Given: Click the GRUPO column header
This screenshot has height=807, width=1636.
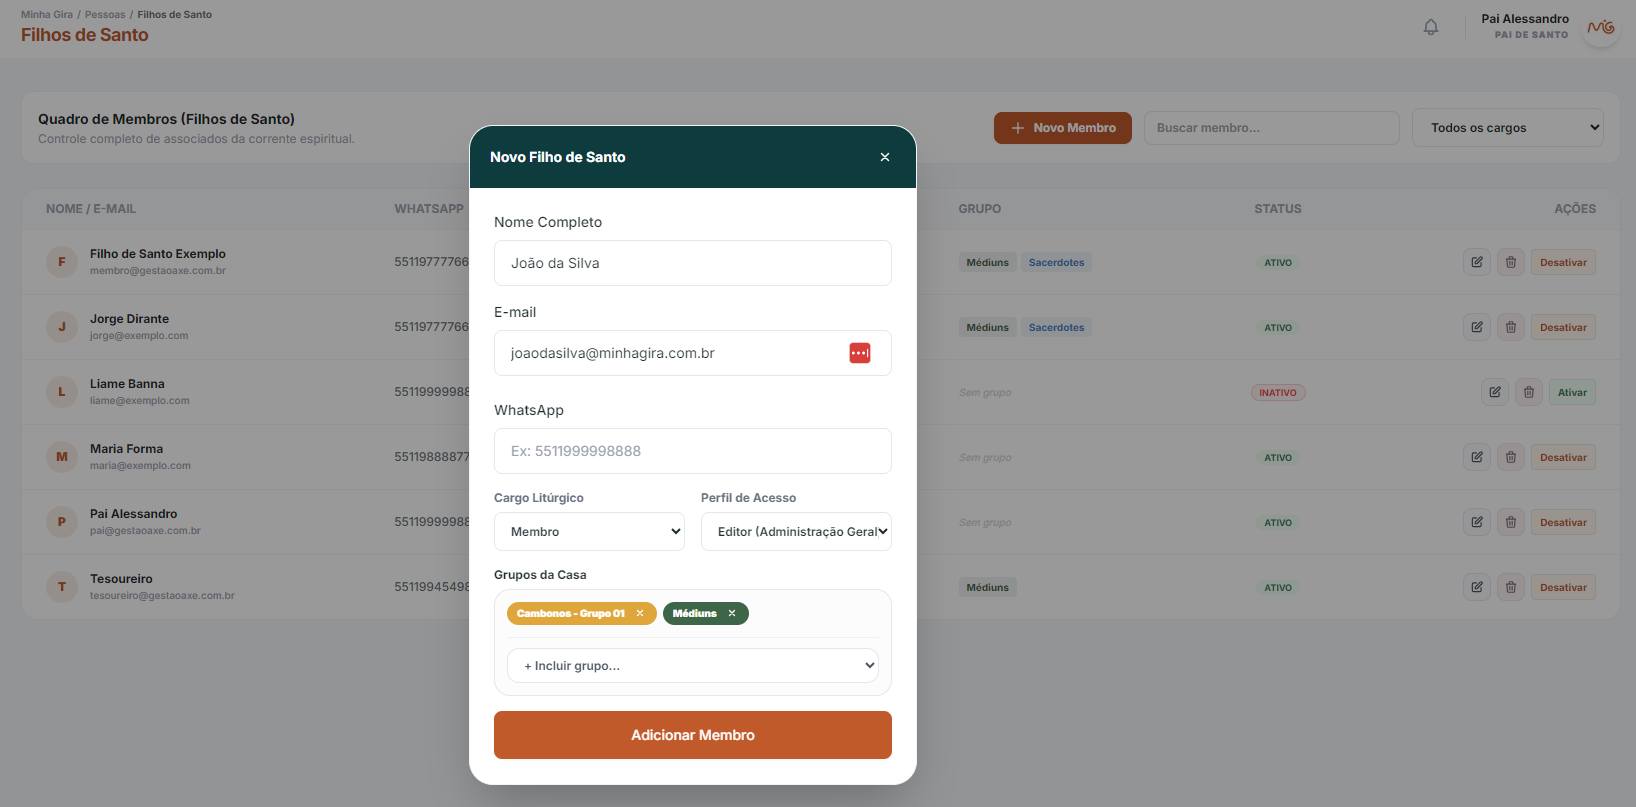Looking at the screenshot, I should tap(980, 209).
